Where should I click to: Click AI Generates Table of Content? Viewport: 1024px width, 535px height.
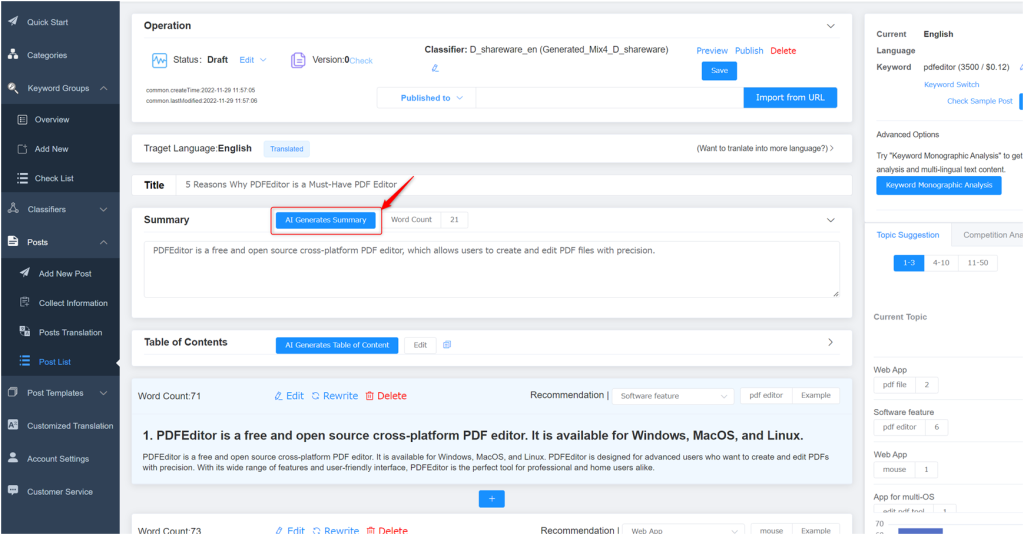click(337, 345)
